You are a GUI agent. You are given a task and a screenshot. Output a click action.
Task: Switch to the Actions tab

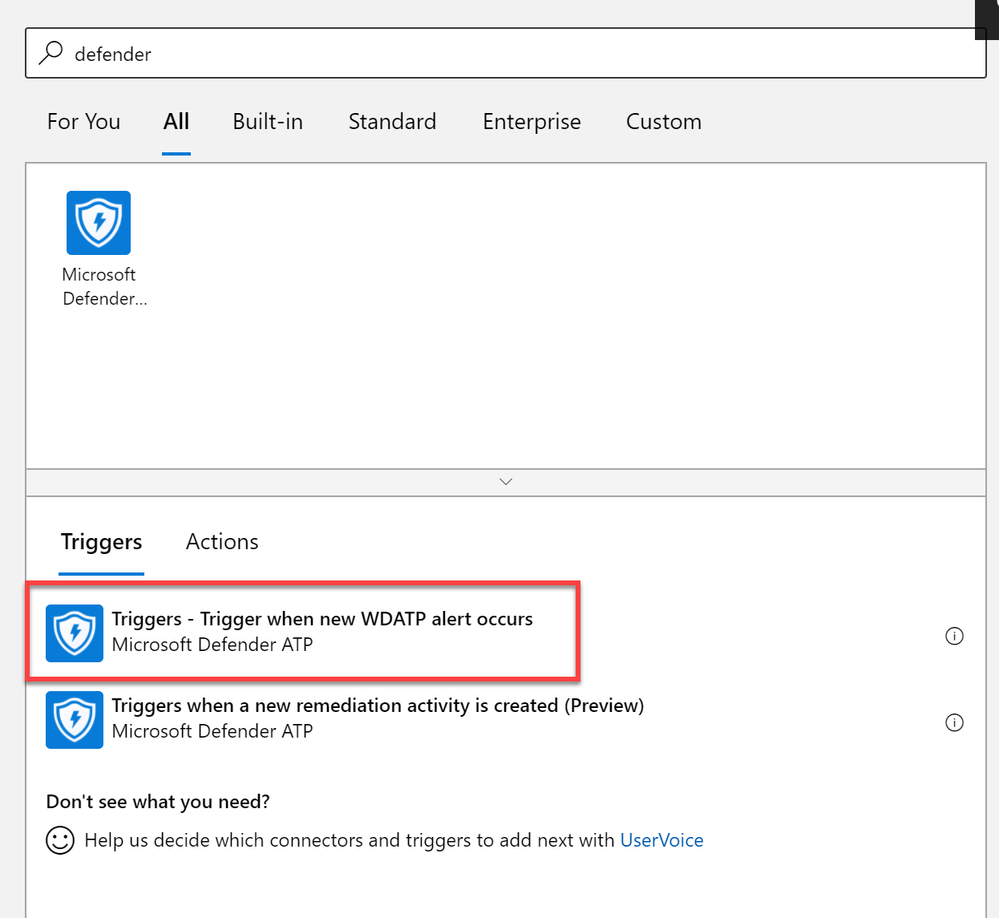[222, 541]
